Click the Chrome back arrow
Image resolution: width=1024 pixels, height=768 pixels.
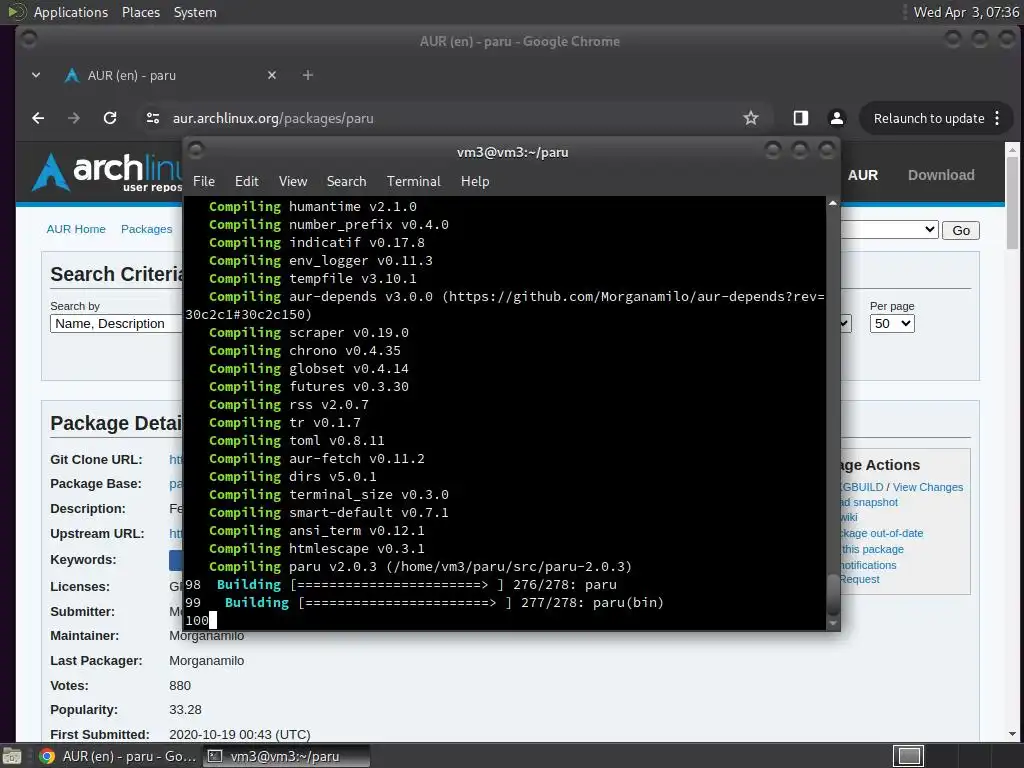39,118
